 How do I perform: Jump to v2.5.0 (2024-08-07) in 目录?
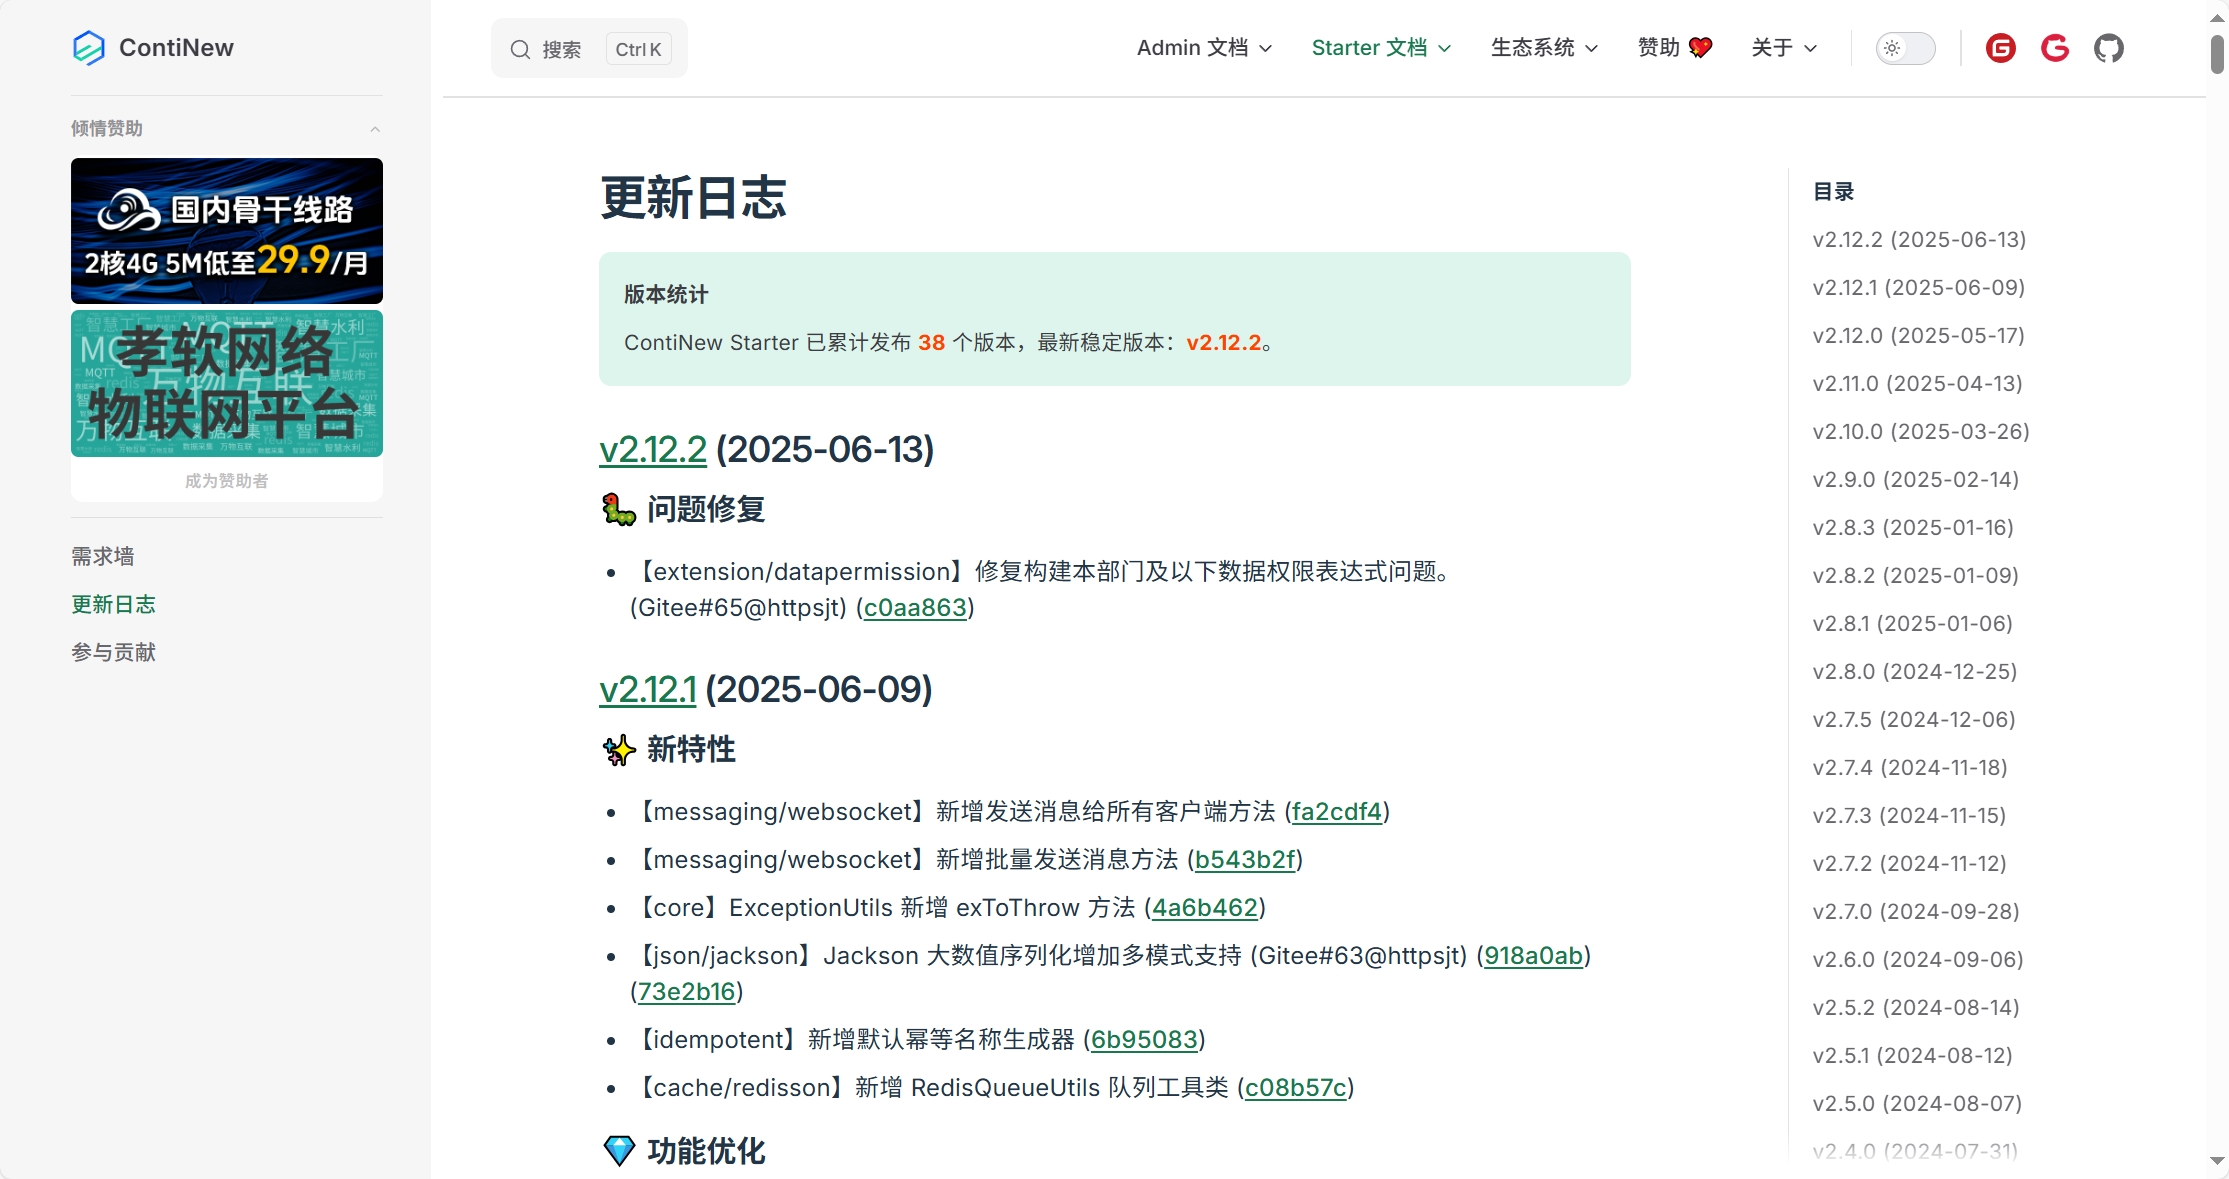point(1917,1104)
